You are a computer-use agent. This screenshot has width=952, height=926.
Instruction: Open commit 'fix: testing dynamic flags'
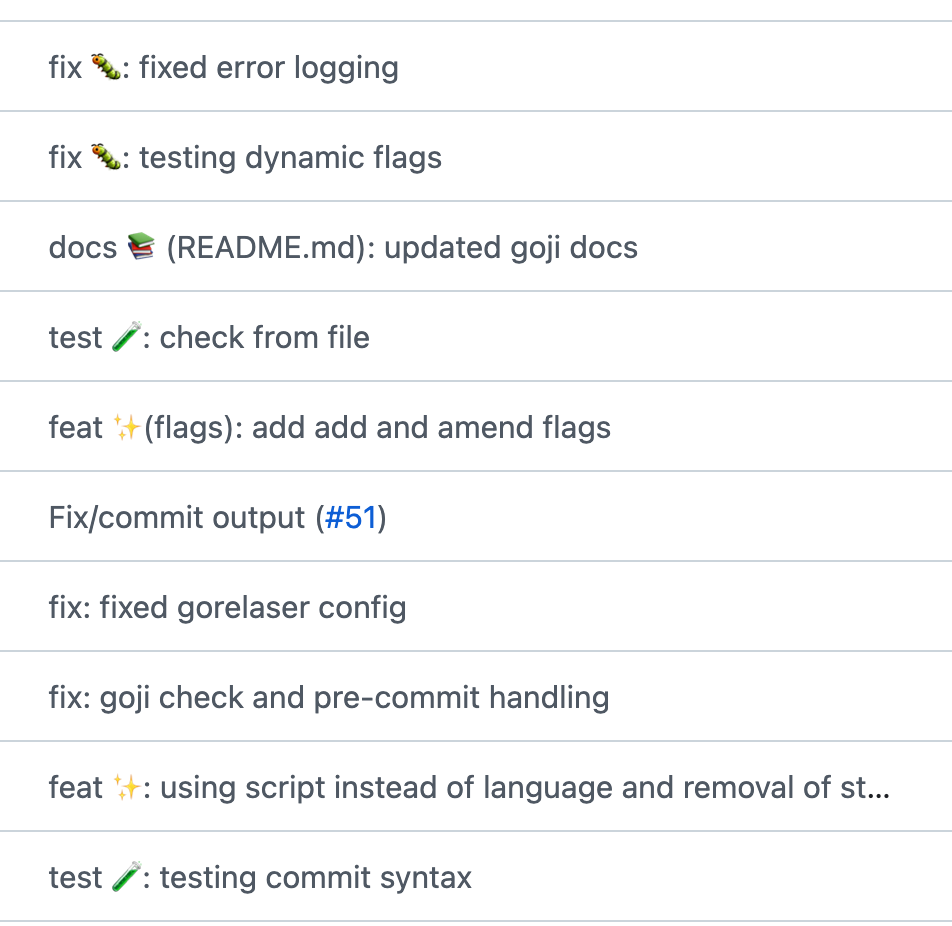(x=245, y=157)
